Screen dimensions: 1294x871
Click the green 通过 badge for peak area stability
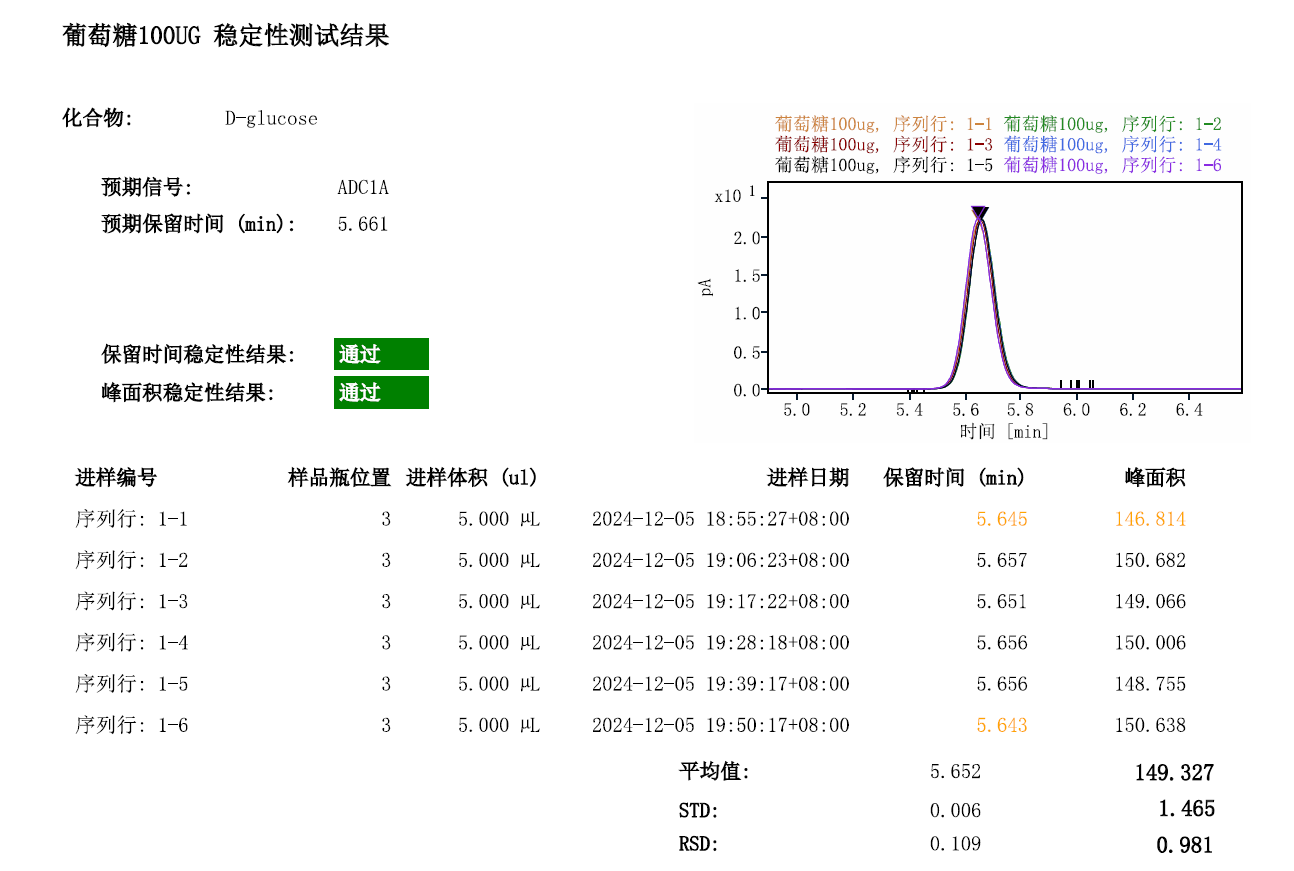(381, 392)
